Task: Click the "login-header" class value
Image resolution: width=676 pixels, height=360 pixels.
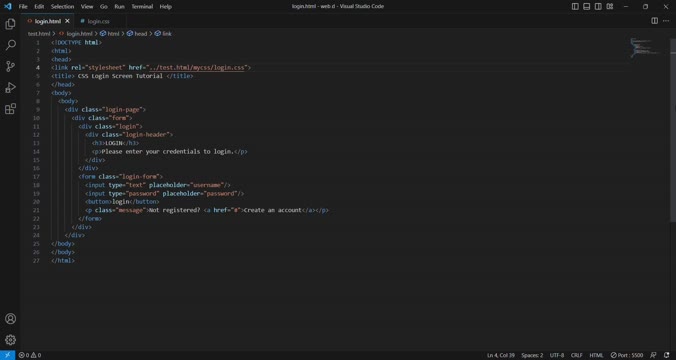Action: coord(146,135)
